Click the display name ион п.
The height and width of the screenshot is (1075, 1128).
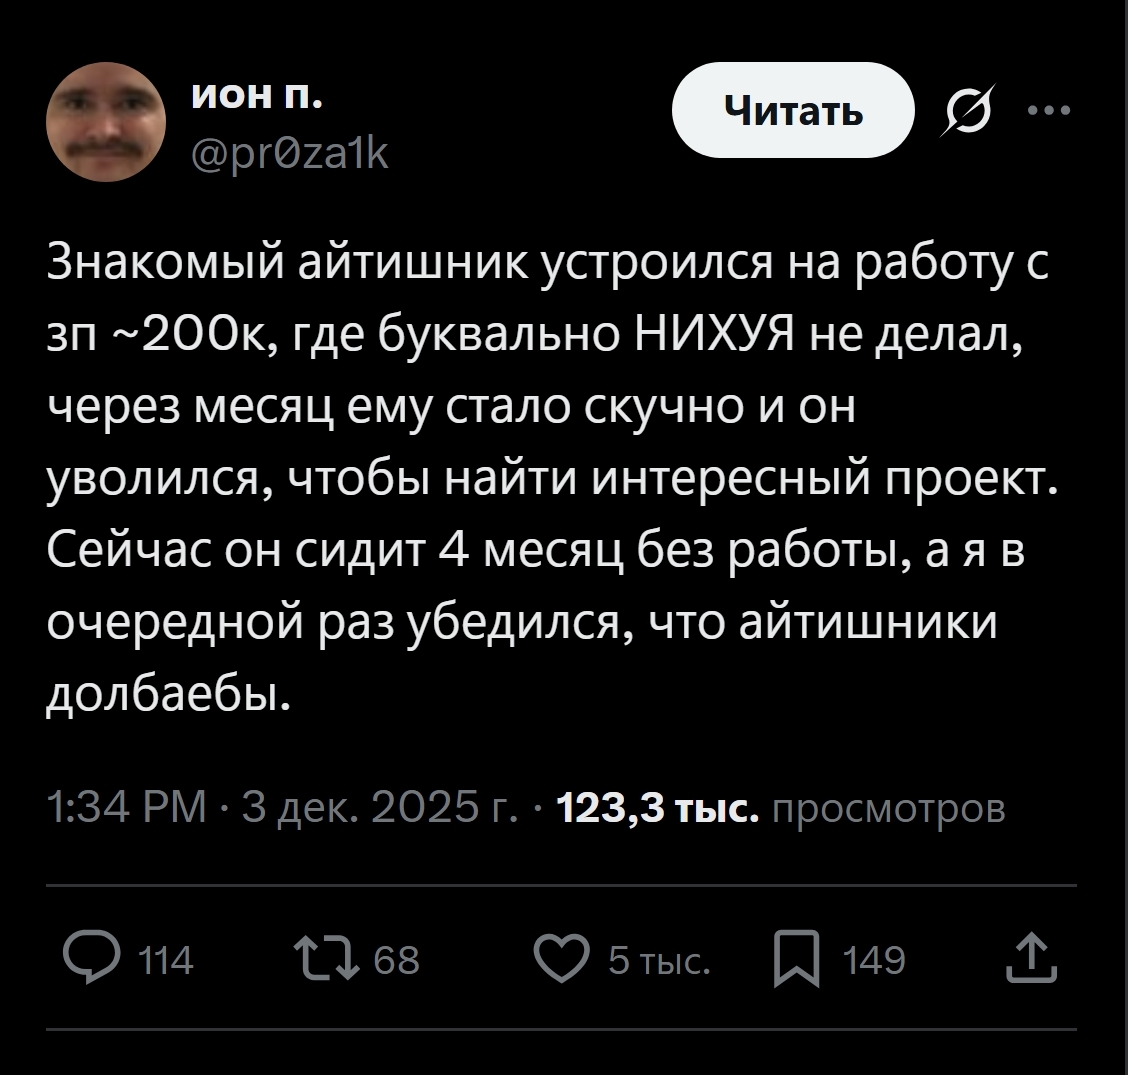pos(257,97)
